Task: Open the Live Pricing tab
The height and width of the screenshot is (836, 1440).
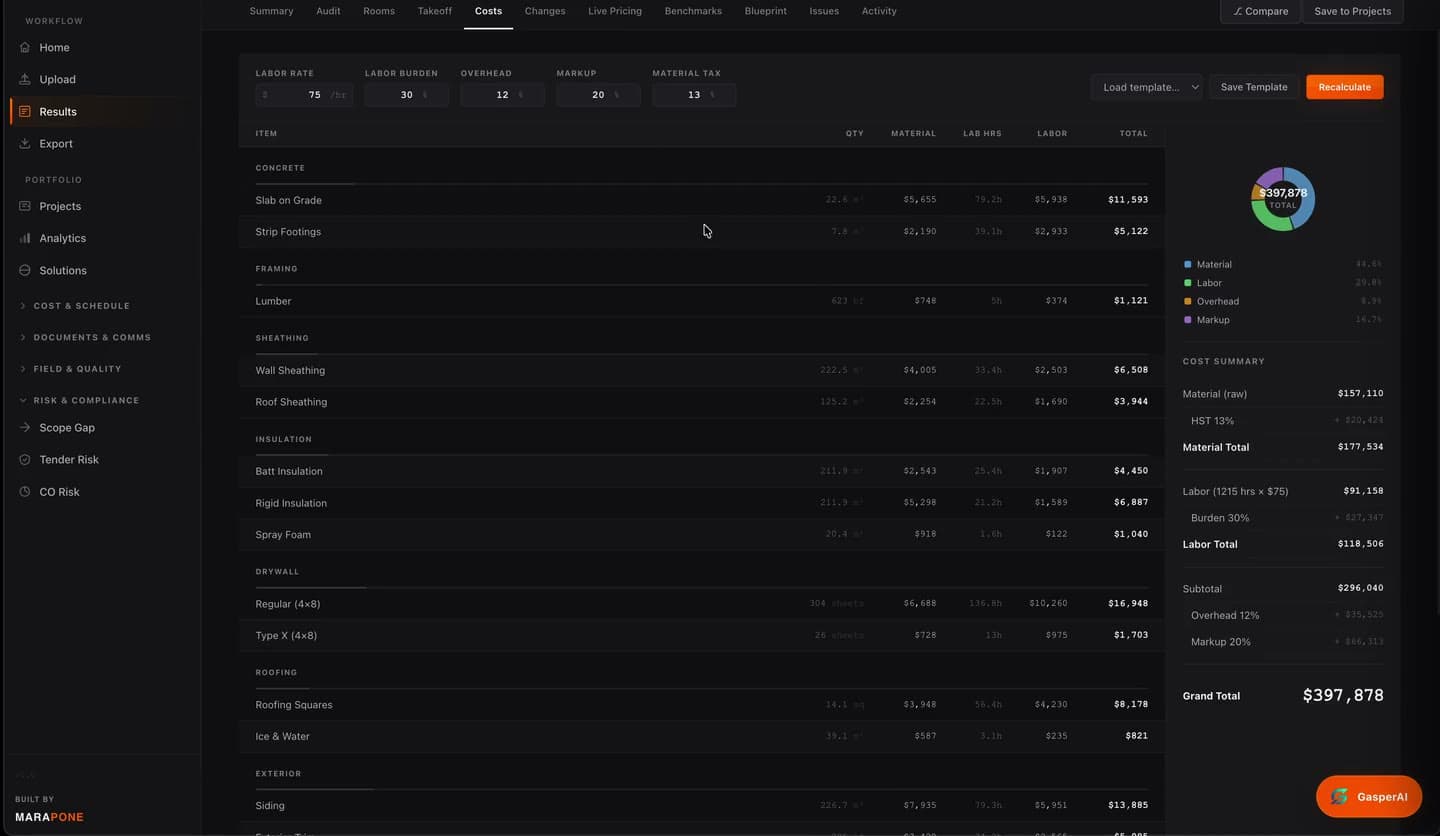Action: coord(615,11)
